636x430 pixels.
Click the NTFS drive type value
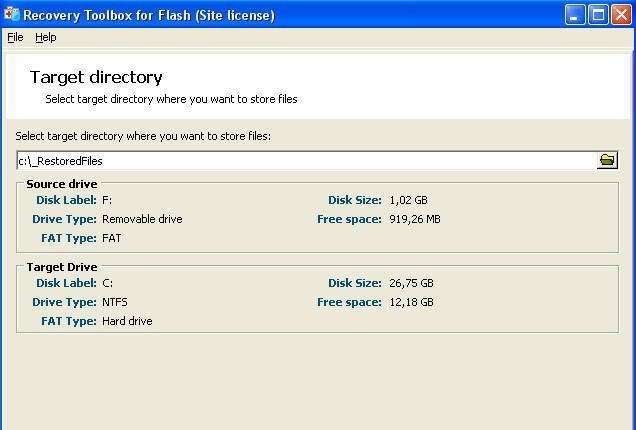click(x=115, y=302)
